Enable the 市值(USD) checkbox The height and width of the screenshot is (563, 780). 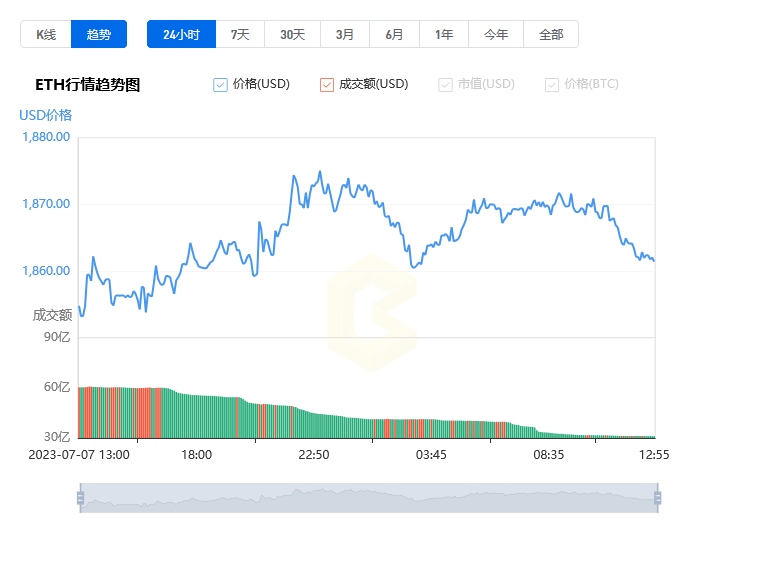point(445,85)
